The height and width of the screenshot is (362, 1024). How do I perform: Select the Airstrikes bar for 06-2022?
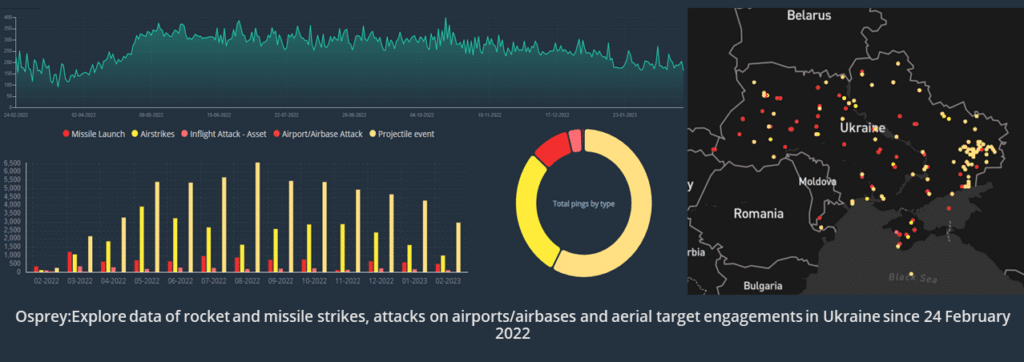coord(176,245)
